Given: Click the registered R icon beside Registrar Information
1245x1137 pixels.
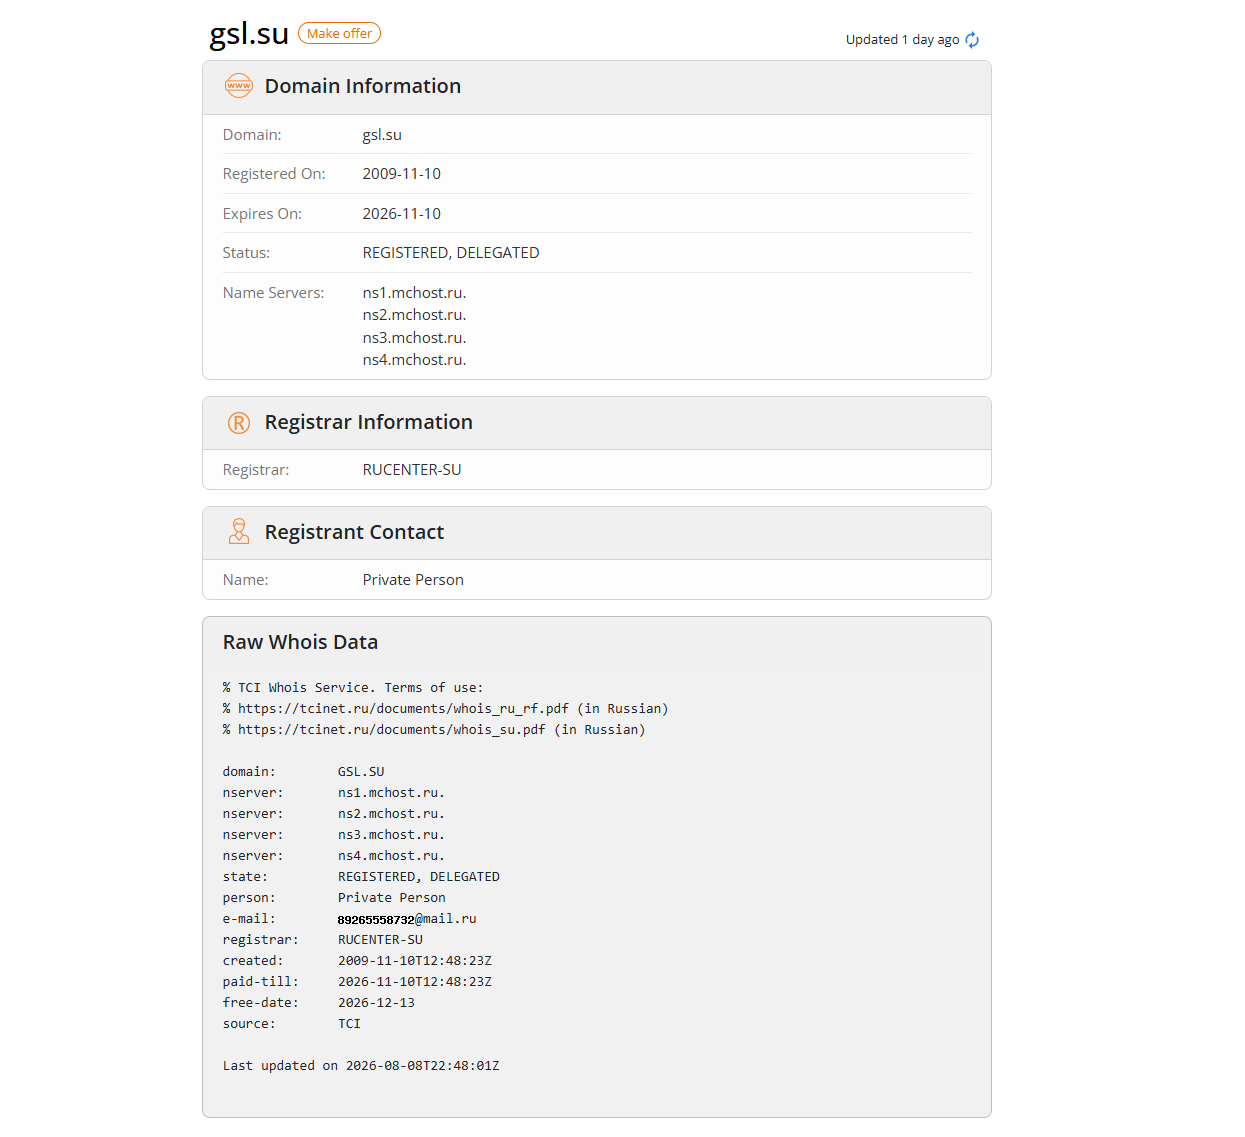Looking at the screenshot, I should click(239, 423).
